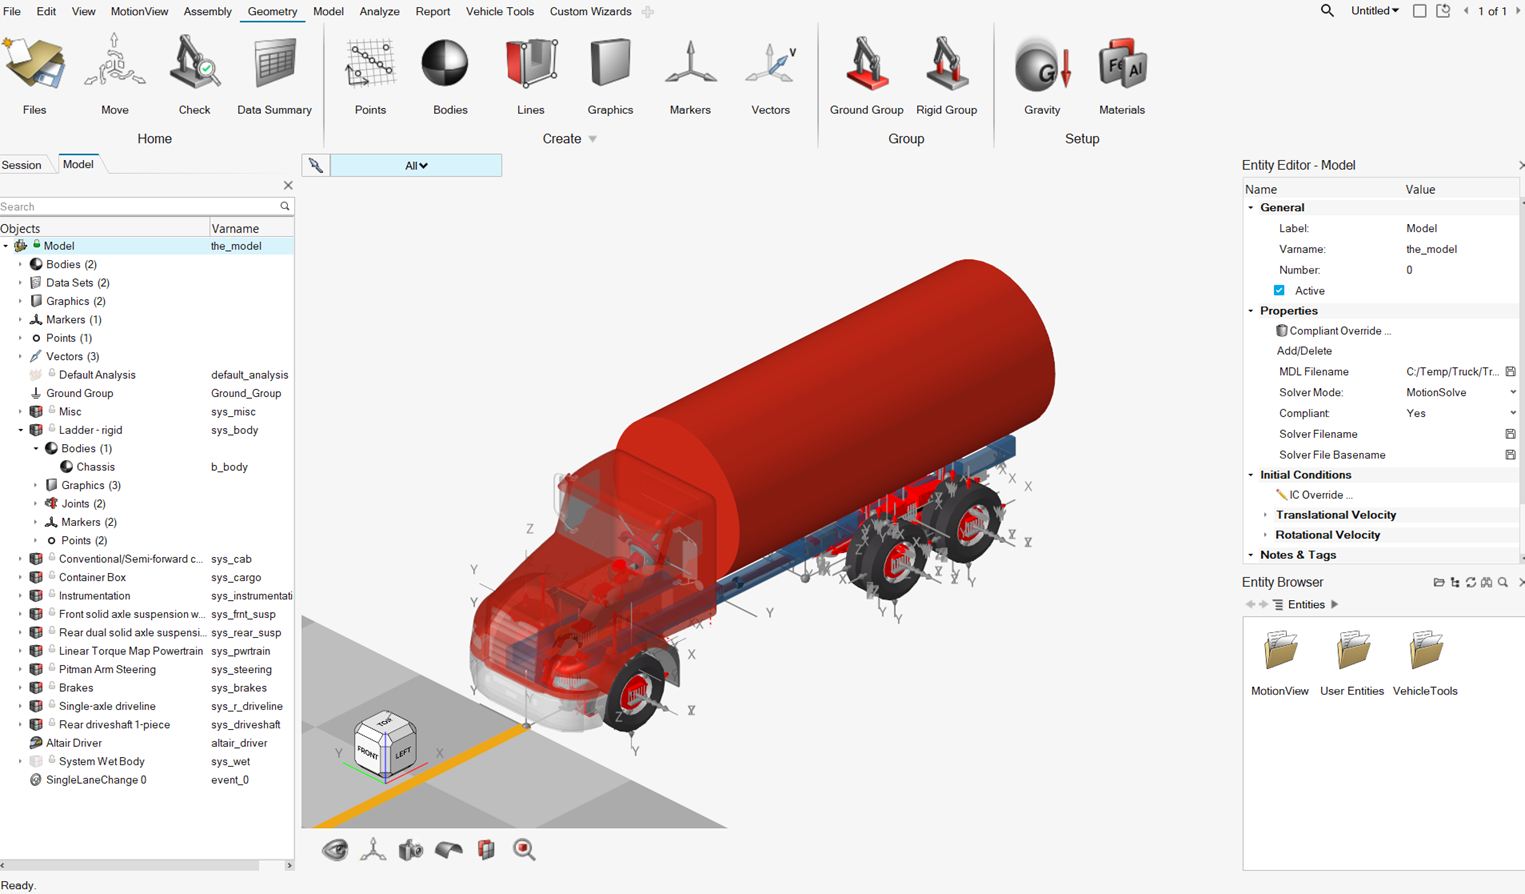Select the Lines tool
The height and width of the screenshot is (894, 1525).
tap(530, 74)
